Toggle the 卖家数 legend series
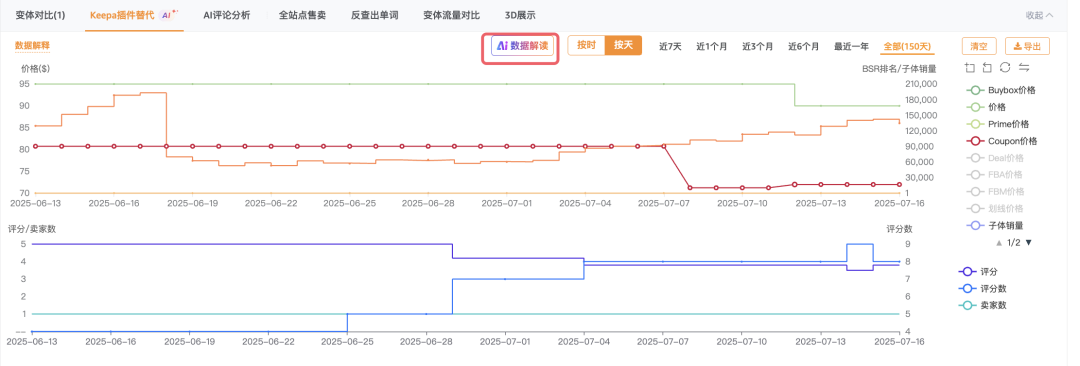1080x366 pixels. pyautogui.click(x=982, y=305)
